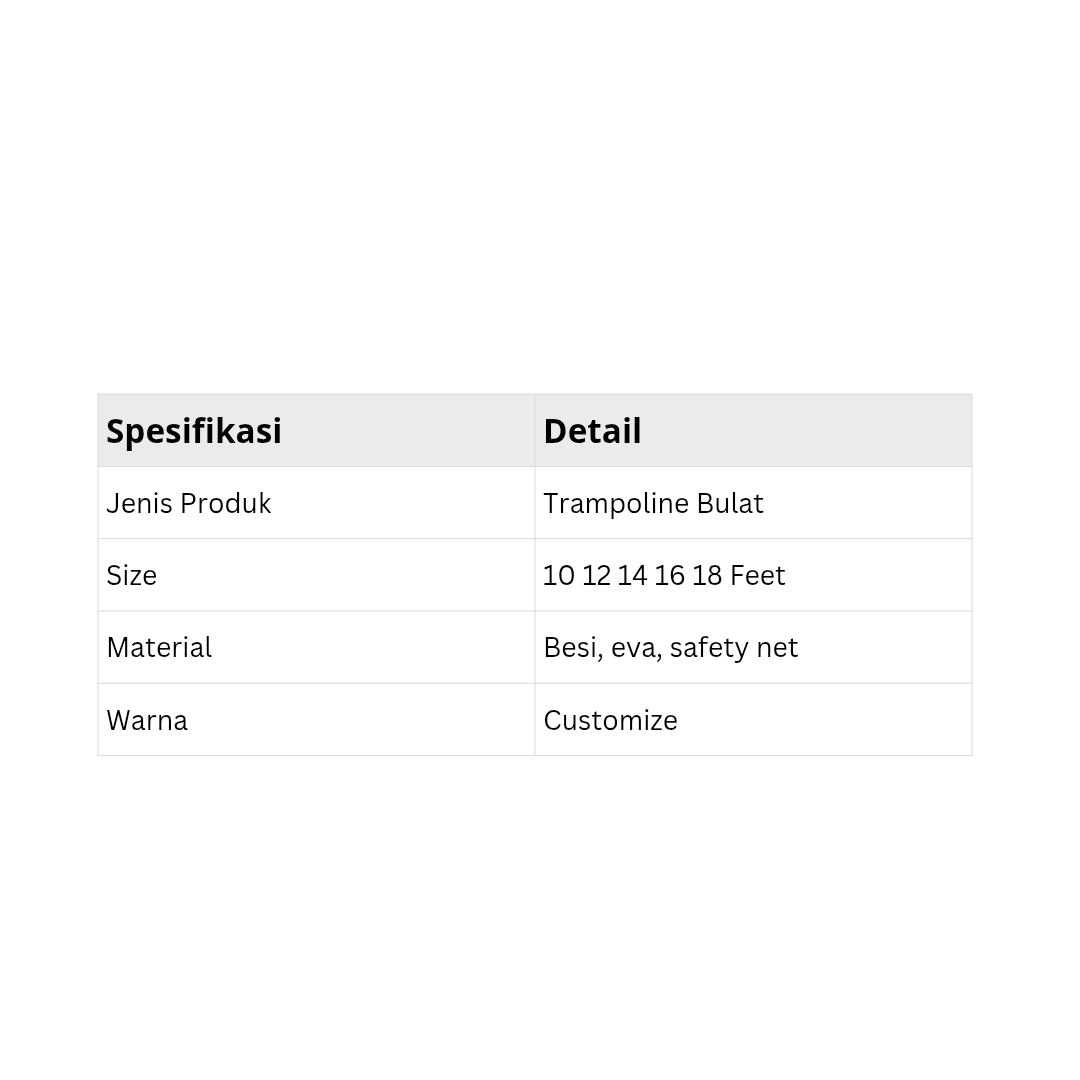Select the Material label cell
The width and height of the screenshot is (1080, 1080).
tap(315, 647)
